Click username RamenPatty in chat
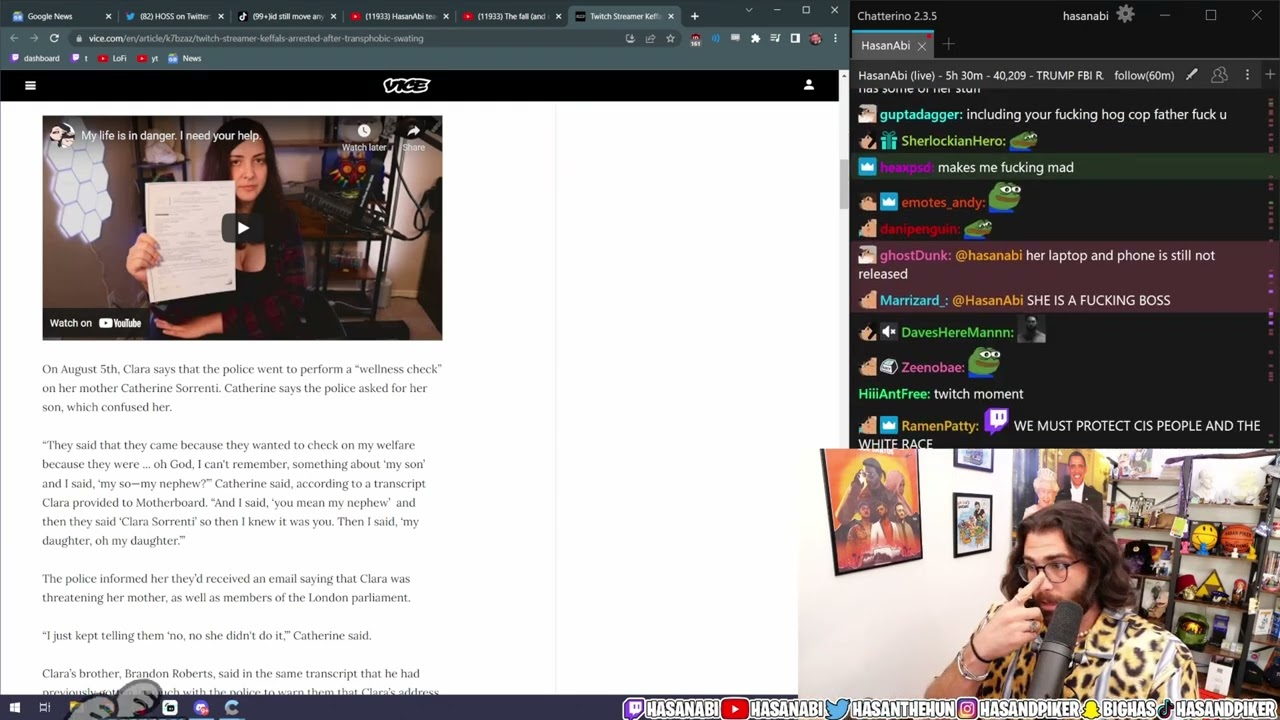The image size is (1280, 720). (940, 426)
